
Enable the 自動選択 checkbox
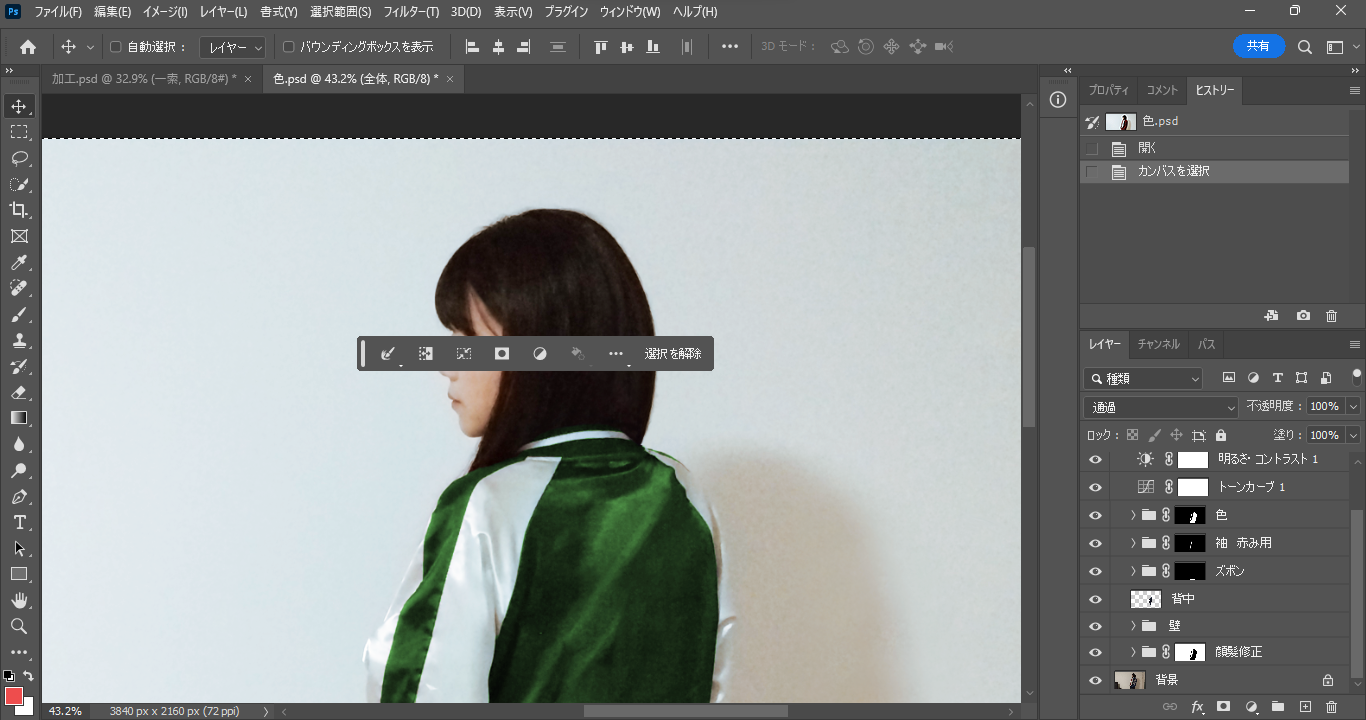[x=115, y=47]
